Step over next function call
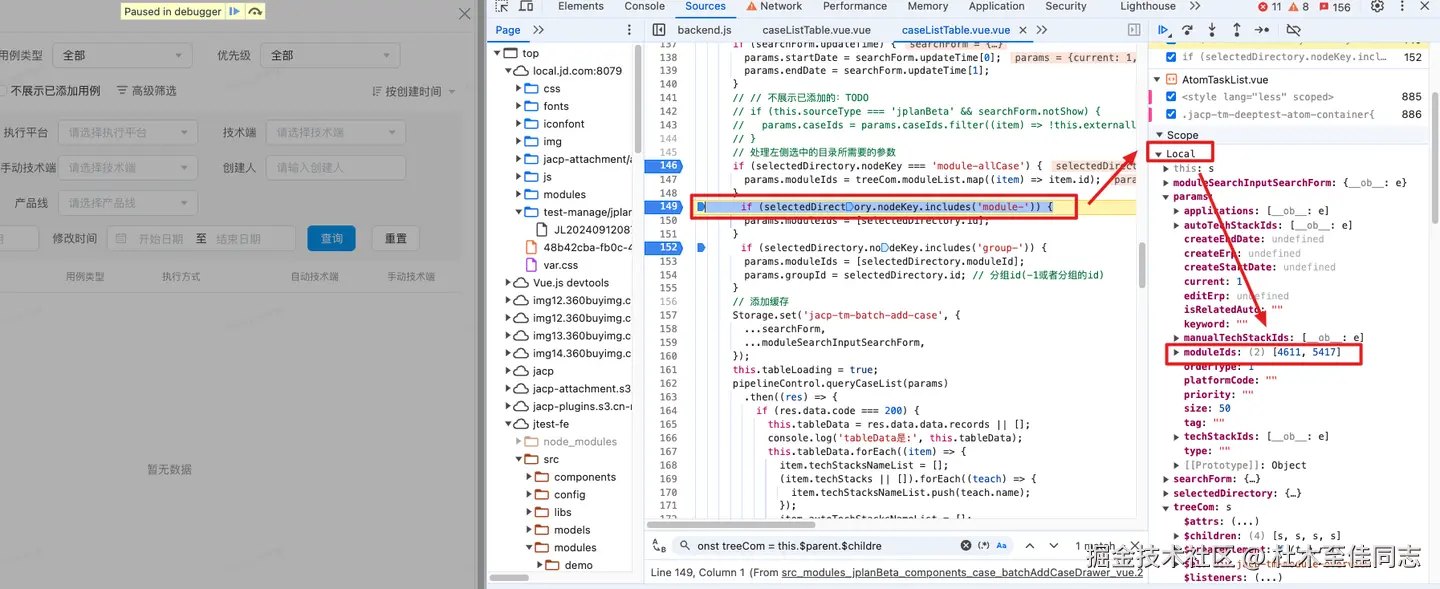This screenshot has height=589, width=1440. 1187,30
